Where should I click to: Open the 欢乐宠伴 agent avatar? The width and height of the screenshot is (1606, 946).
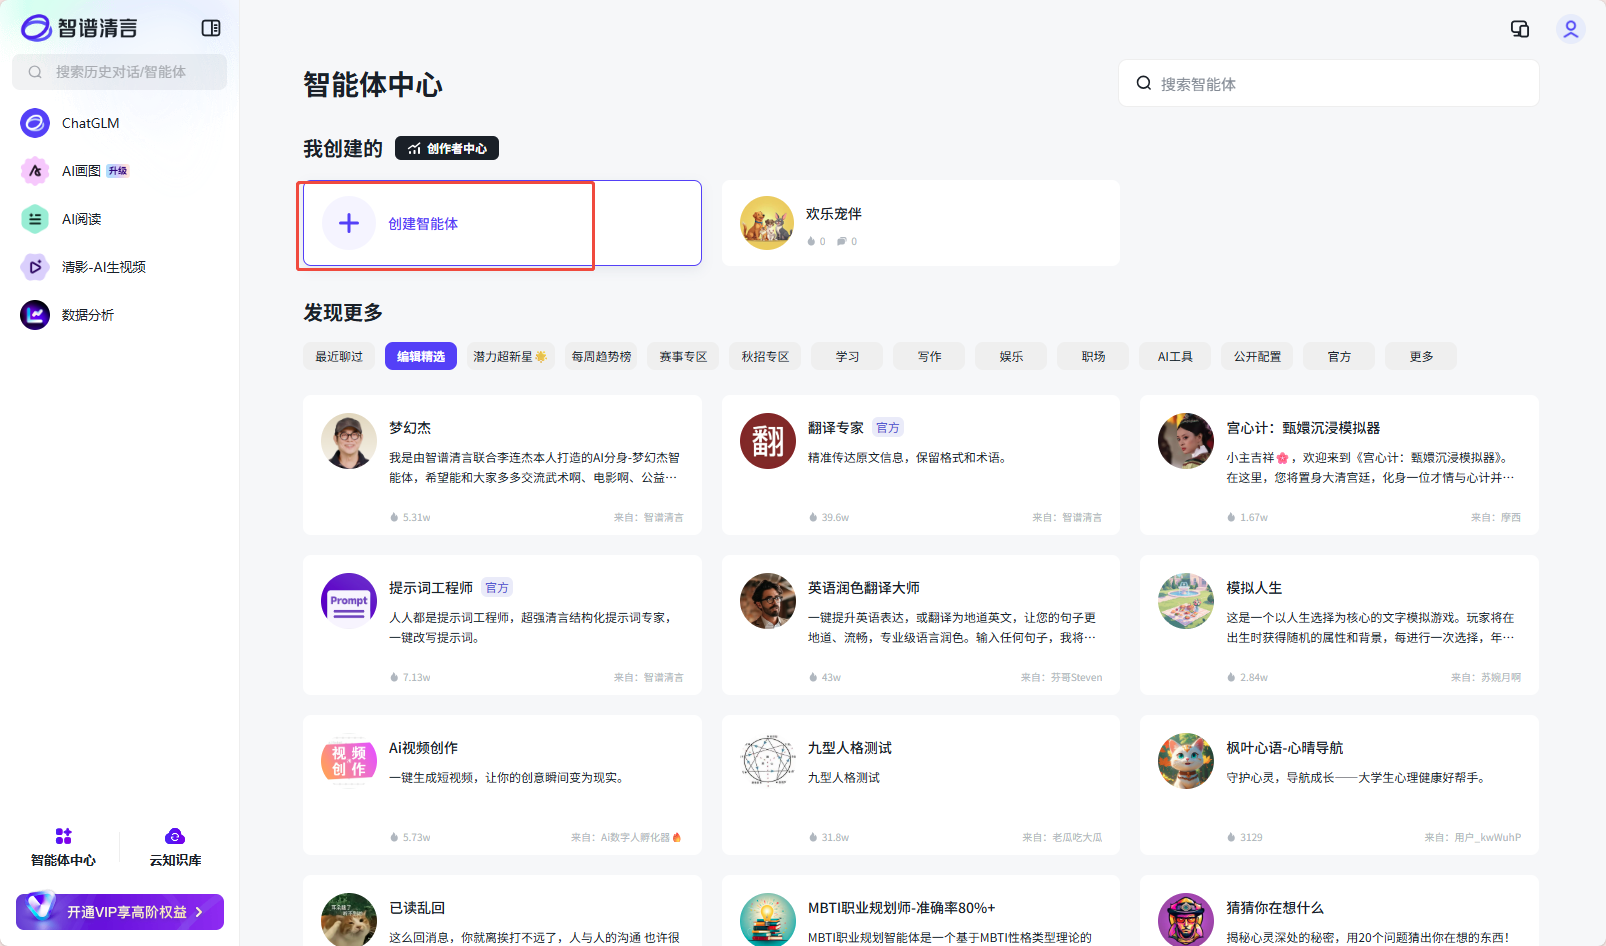click(x=767, y=223)
